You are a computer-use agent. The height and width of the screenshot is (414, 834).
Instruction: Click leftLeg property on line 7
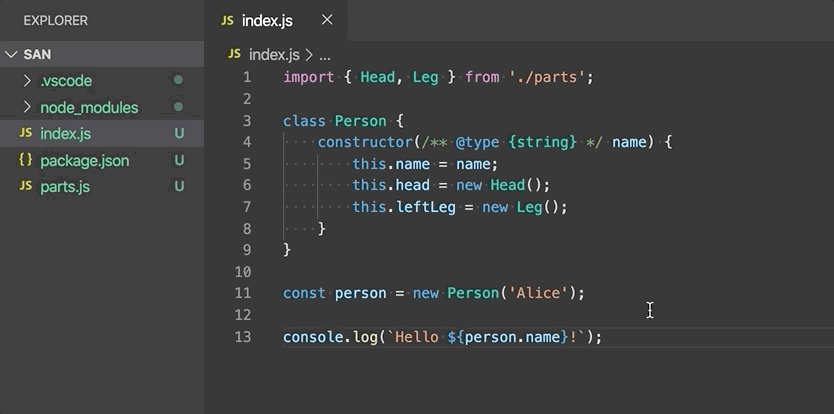tap(426, 207)
